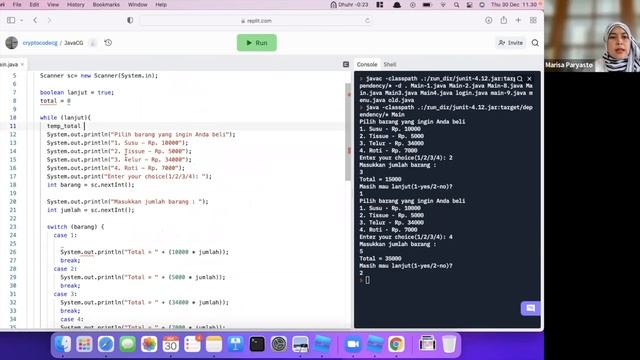
Task: Reload the page with the refresh icon
Action: (367, 20)
